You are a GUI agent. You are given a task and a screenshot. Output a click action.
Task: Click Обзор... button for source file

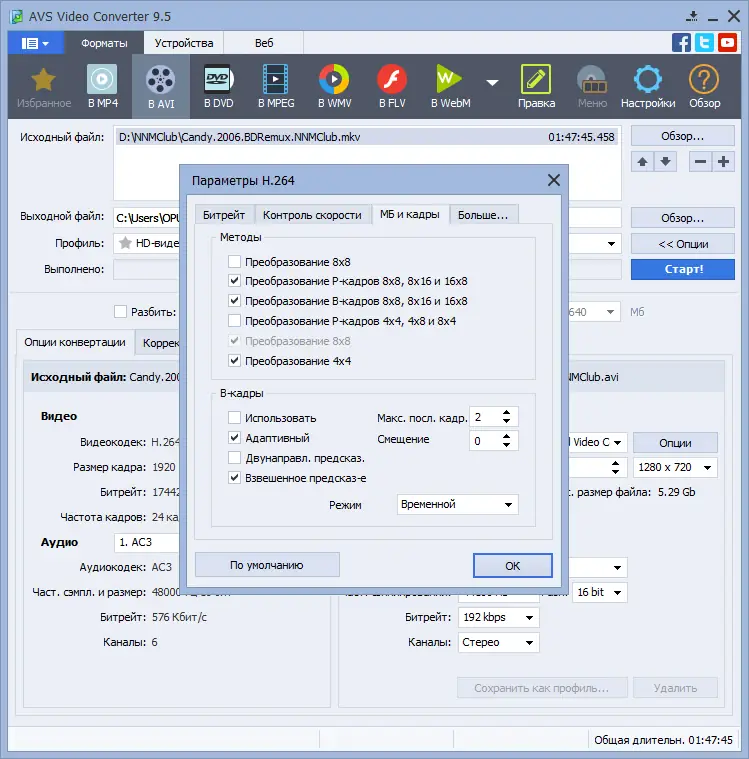click(683, 136)
